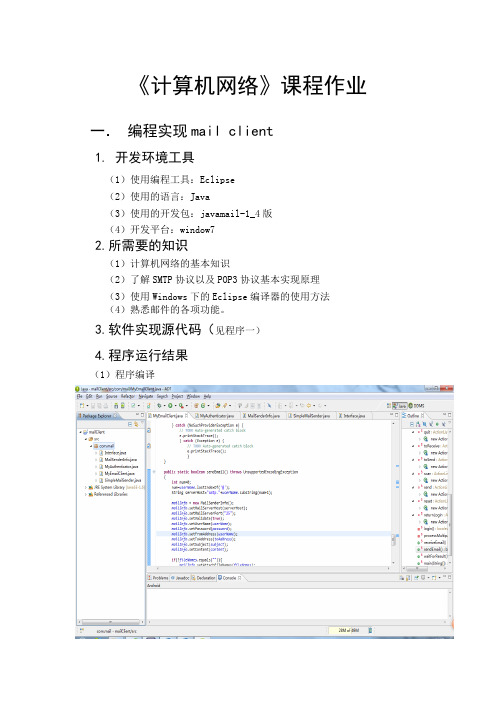Switch to Interface.java editor tab
This screenshot has height=702, width=496.
click(352, 416)
